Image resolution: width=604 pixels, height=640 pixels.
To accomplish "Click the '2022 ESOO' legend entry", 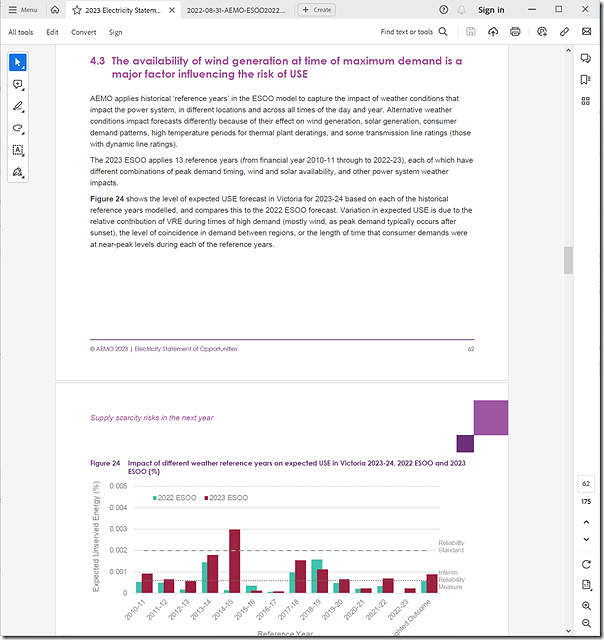I will pyautogui.click(x=174, y=498).
